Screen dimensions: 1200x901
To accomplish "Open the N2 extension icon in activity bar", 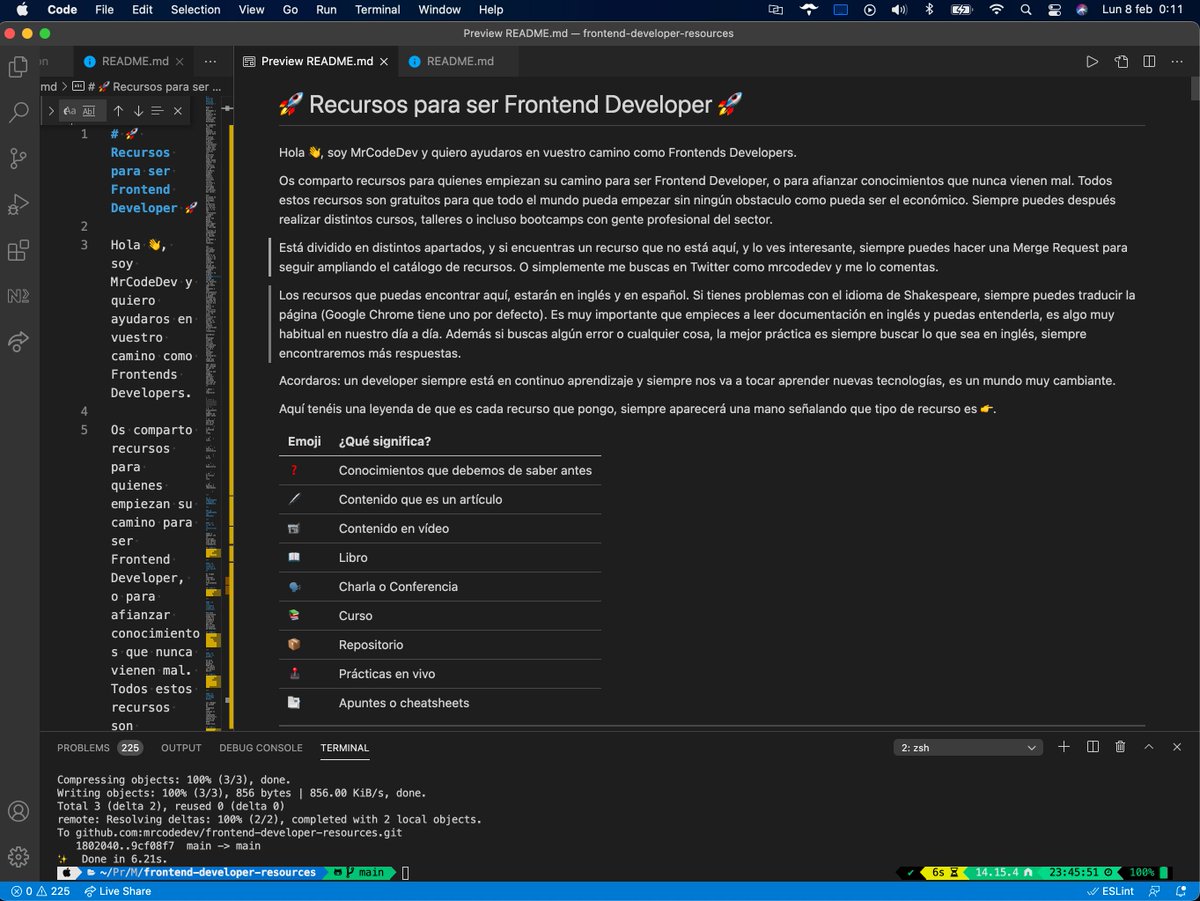I will point(18,296).
